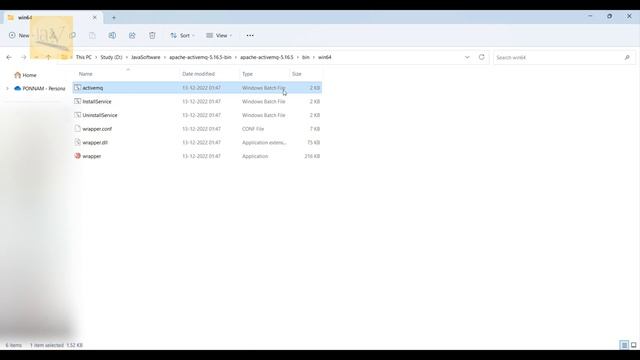Open the Sort dropdown
This screenshot has width=640, height=360.
tap(182, 36)
